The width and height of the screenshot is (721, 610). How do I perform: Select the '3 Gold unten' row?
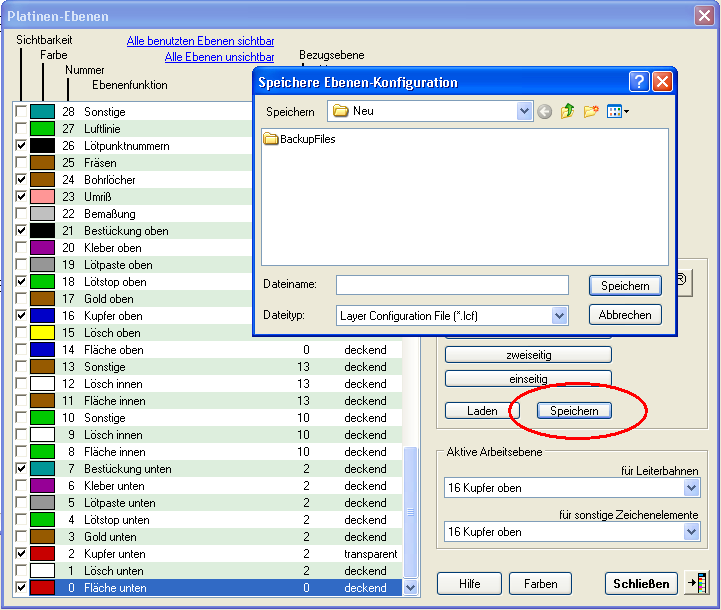pyautogui.click(x=207, y=536)
